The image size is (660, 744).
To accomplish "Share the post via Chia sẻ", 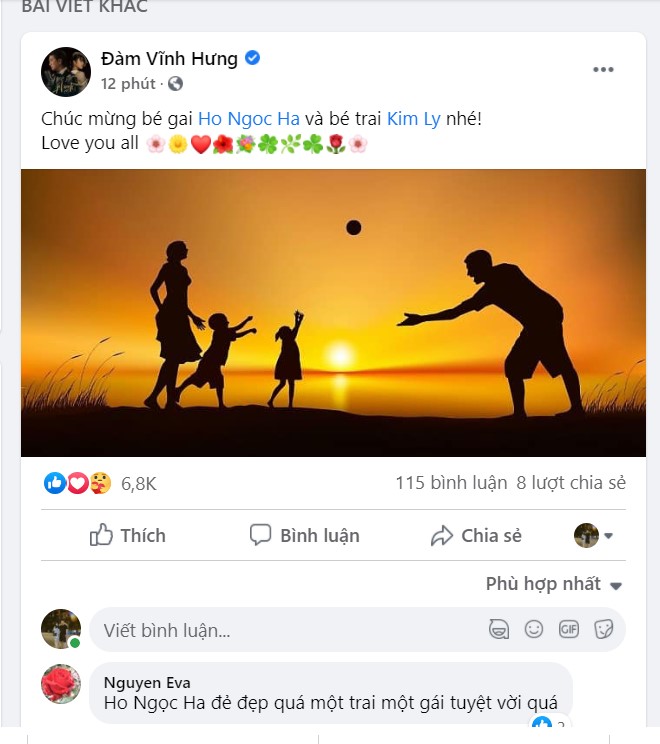I will pyautogui.click(x=476, y=536).
